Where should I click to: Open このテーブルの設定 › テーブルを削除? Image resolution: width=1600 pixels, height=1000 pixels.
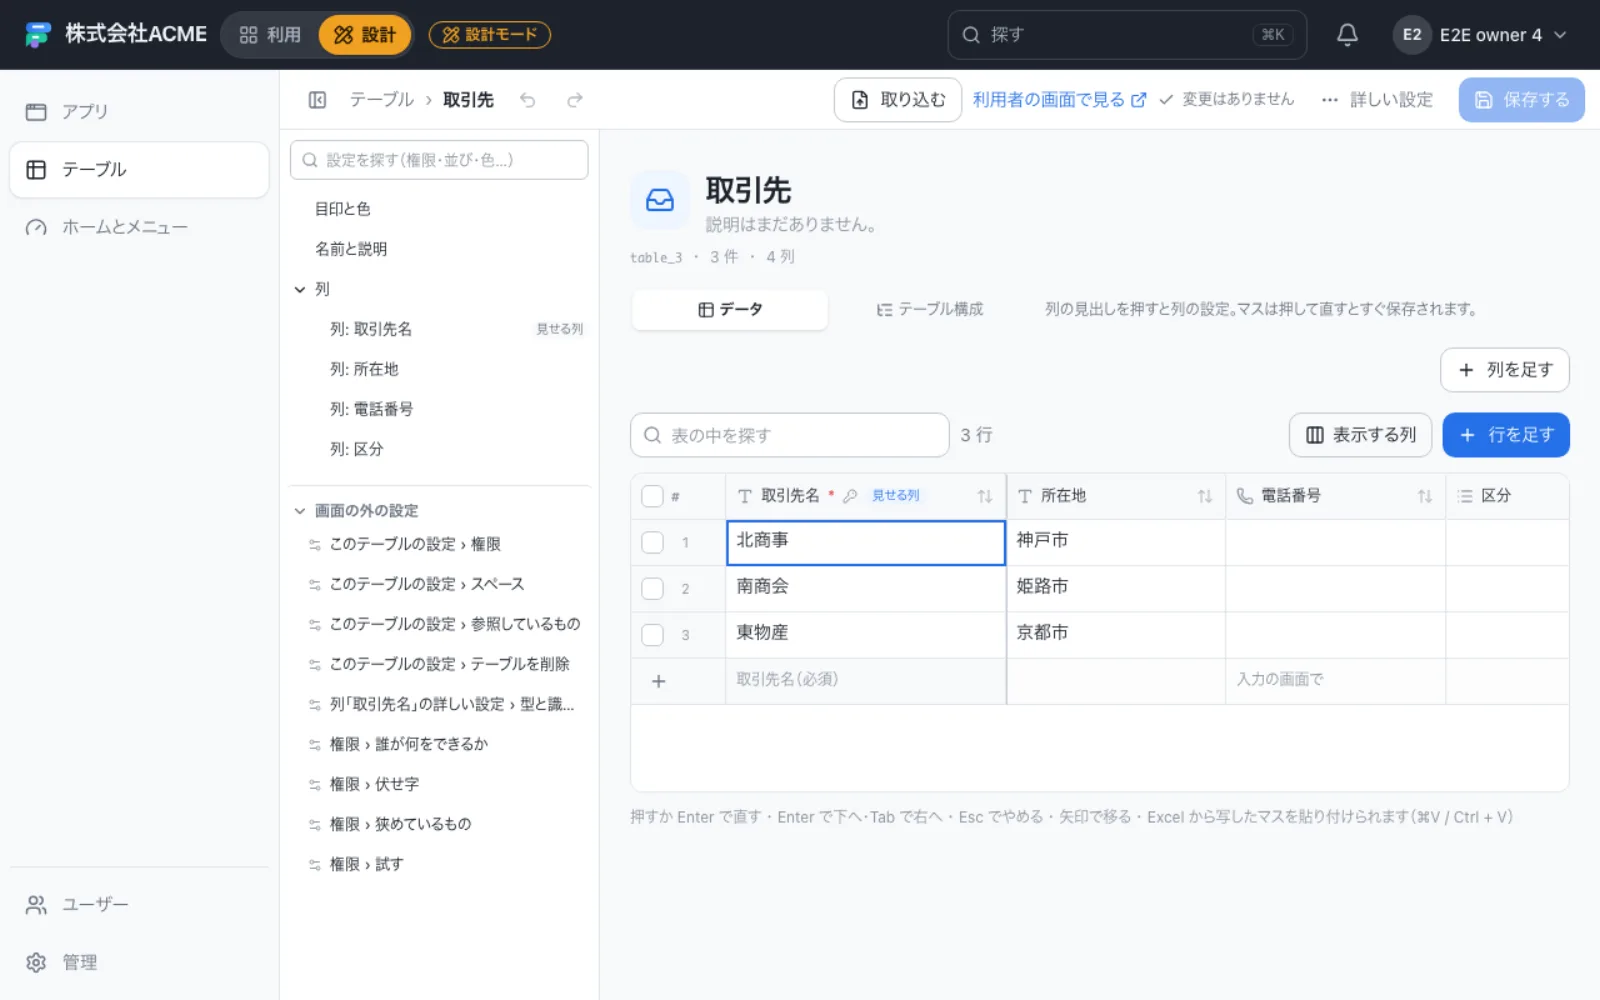click(x=440, y=664)
